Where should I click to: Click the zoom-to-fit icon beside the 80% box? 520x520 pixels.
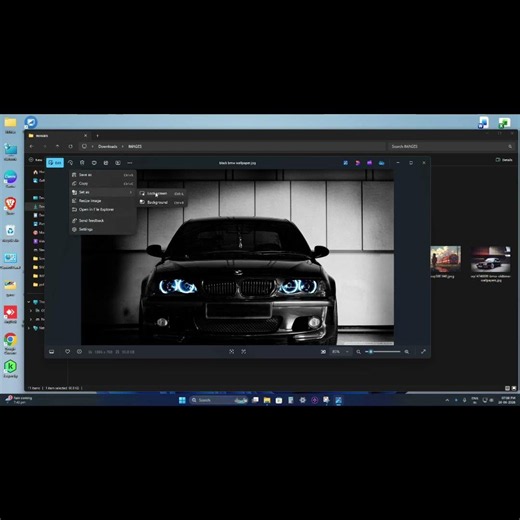click(x=323, y=352)
